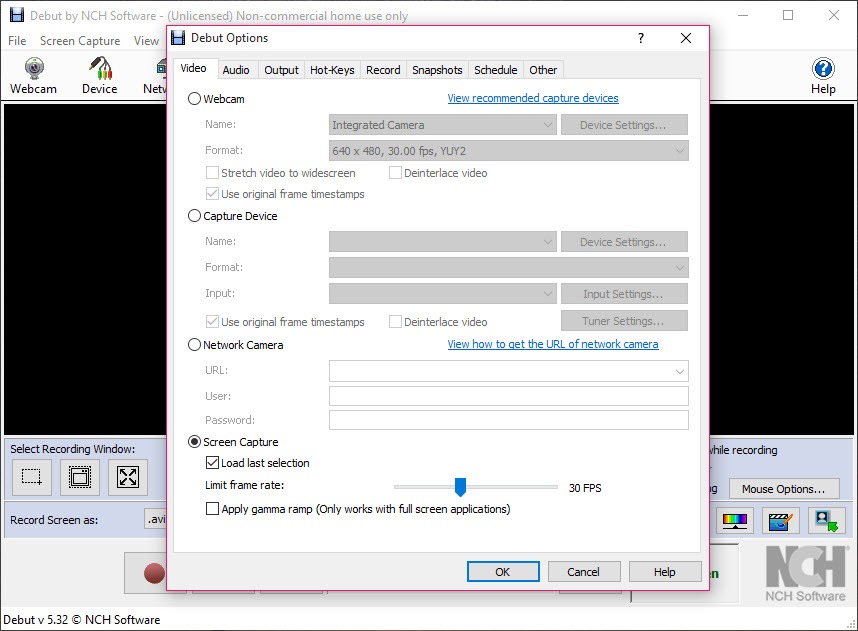Open the Integrated Camera name dropdown
858x631 pixels.
pyautogui.click(x=443, y=125)
